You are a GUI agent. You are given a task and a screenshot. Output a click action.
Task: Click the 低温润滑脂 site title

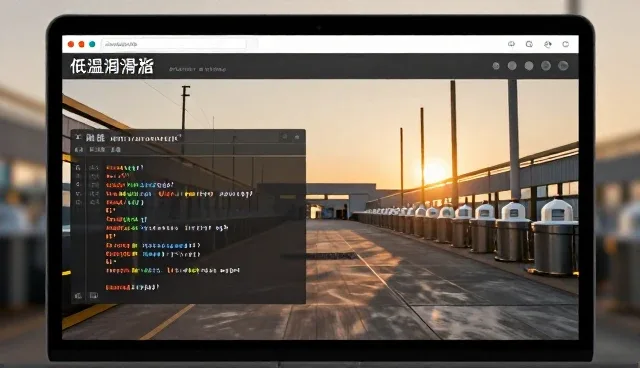pyautogui.click(x=112, y=66)
